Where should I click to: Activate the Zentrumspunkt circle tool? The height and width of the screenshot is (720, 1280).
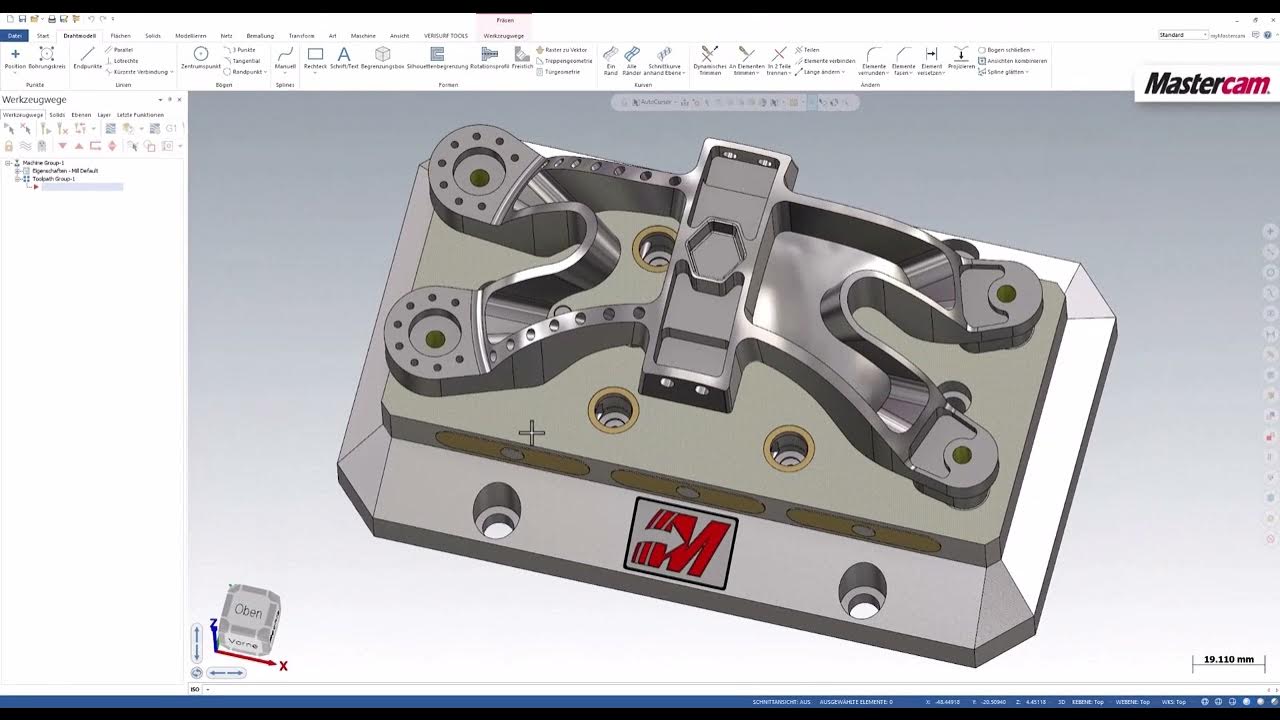click(200, 58)
